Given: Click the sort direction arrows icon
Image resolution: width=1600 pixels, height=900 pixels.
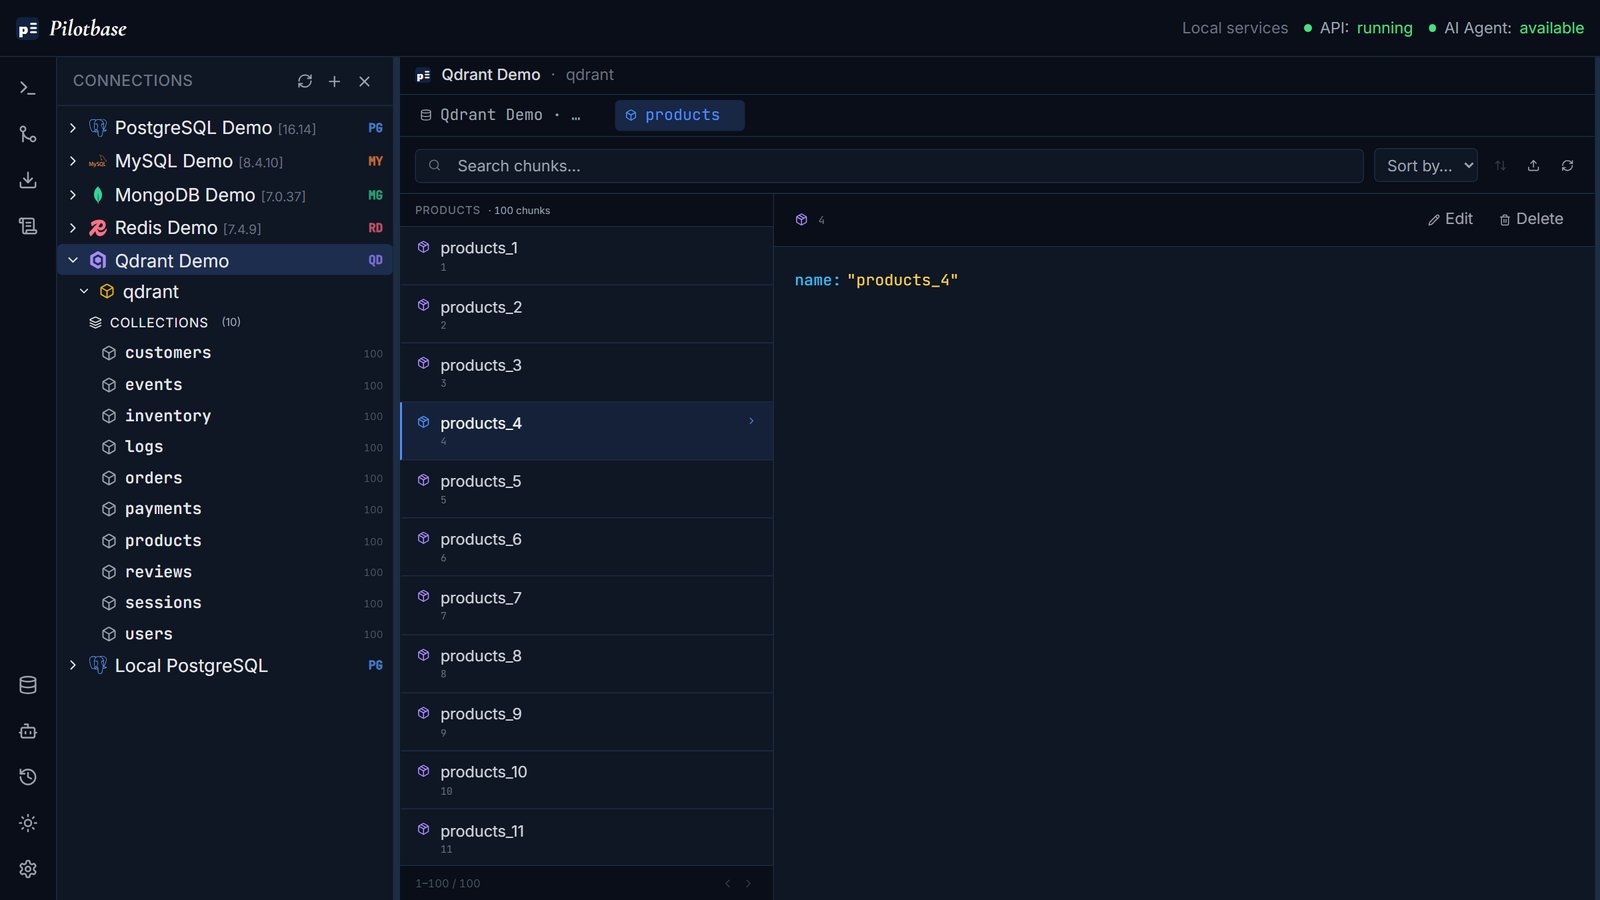Looking at the screenshot, I should pyautogui.click(x=1500, y=166).
